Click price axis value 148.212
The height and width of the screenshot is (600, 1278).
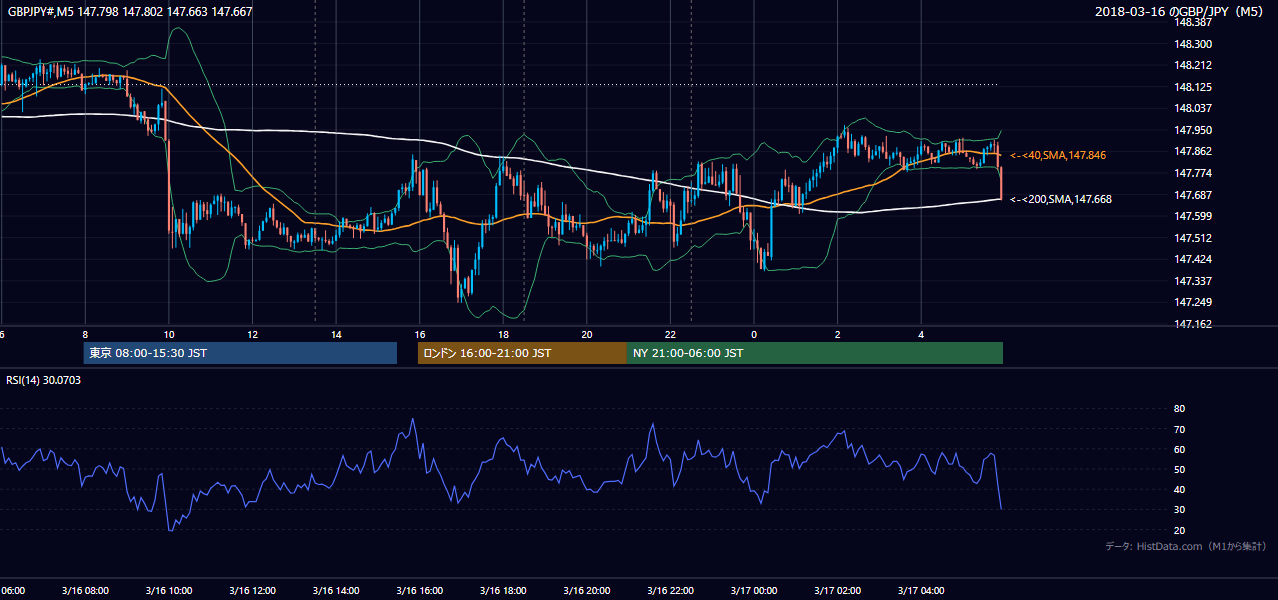click(1194, 66)
